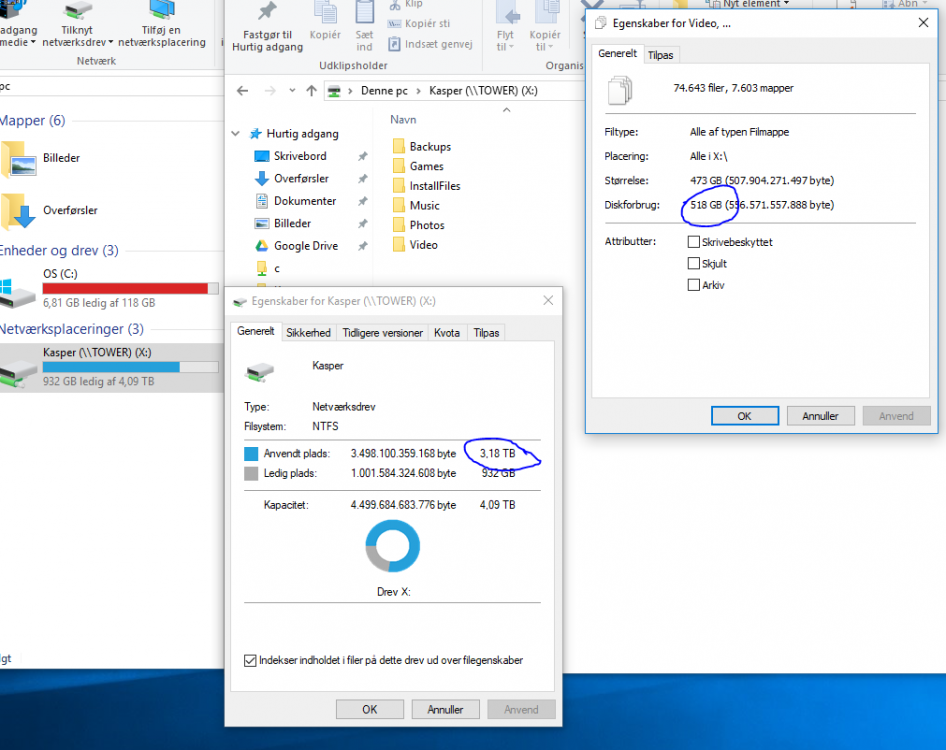The height and width of the screenshot is (750, 946).
Task: Click Kasper (\\TOWER) (X:) breadcrumb
Action: point(483,91)
